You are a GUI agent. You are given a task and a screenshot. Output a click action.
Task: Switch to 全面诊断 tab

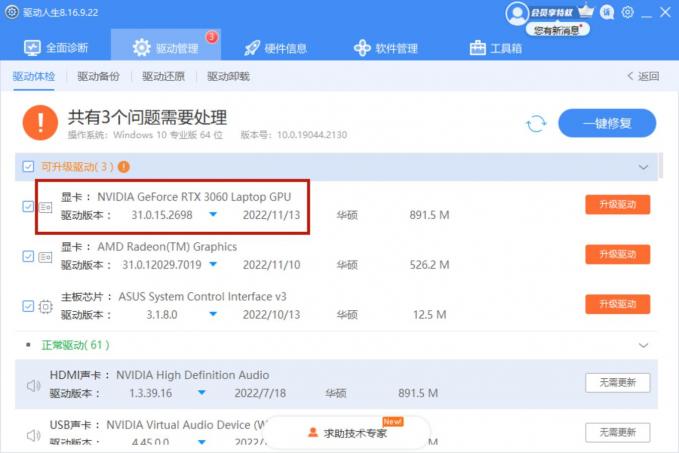coord(55,47)
